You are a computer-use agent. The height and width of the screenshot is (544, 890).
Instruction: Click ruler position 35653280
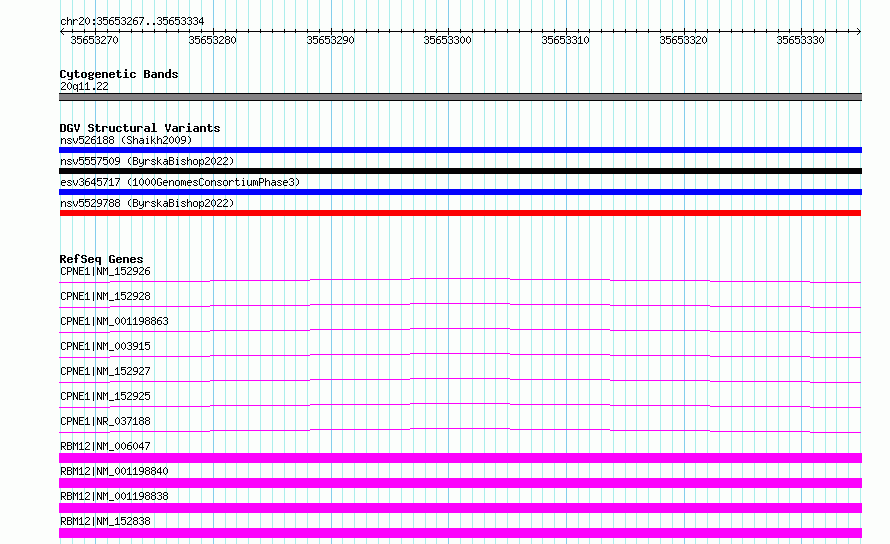(212, 40)
